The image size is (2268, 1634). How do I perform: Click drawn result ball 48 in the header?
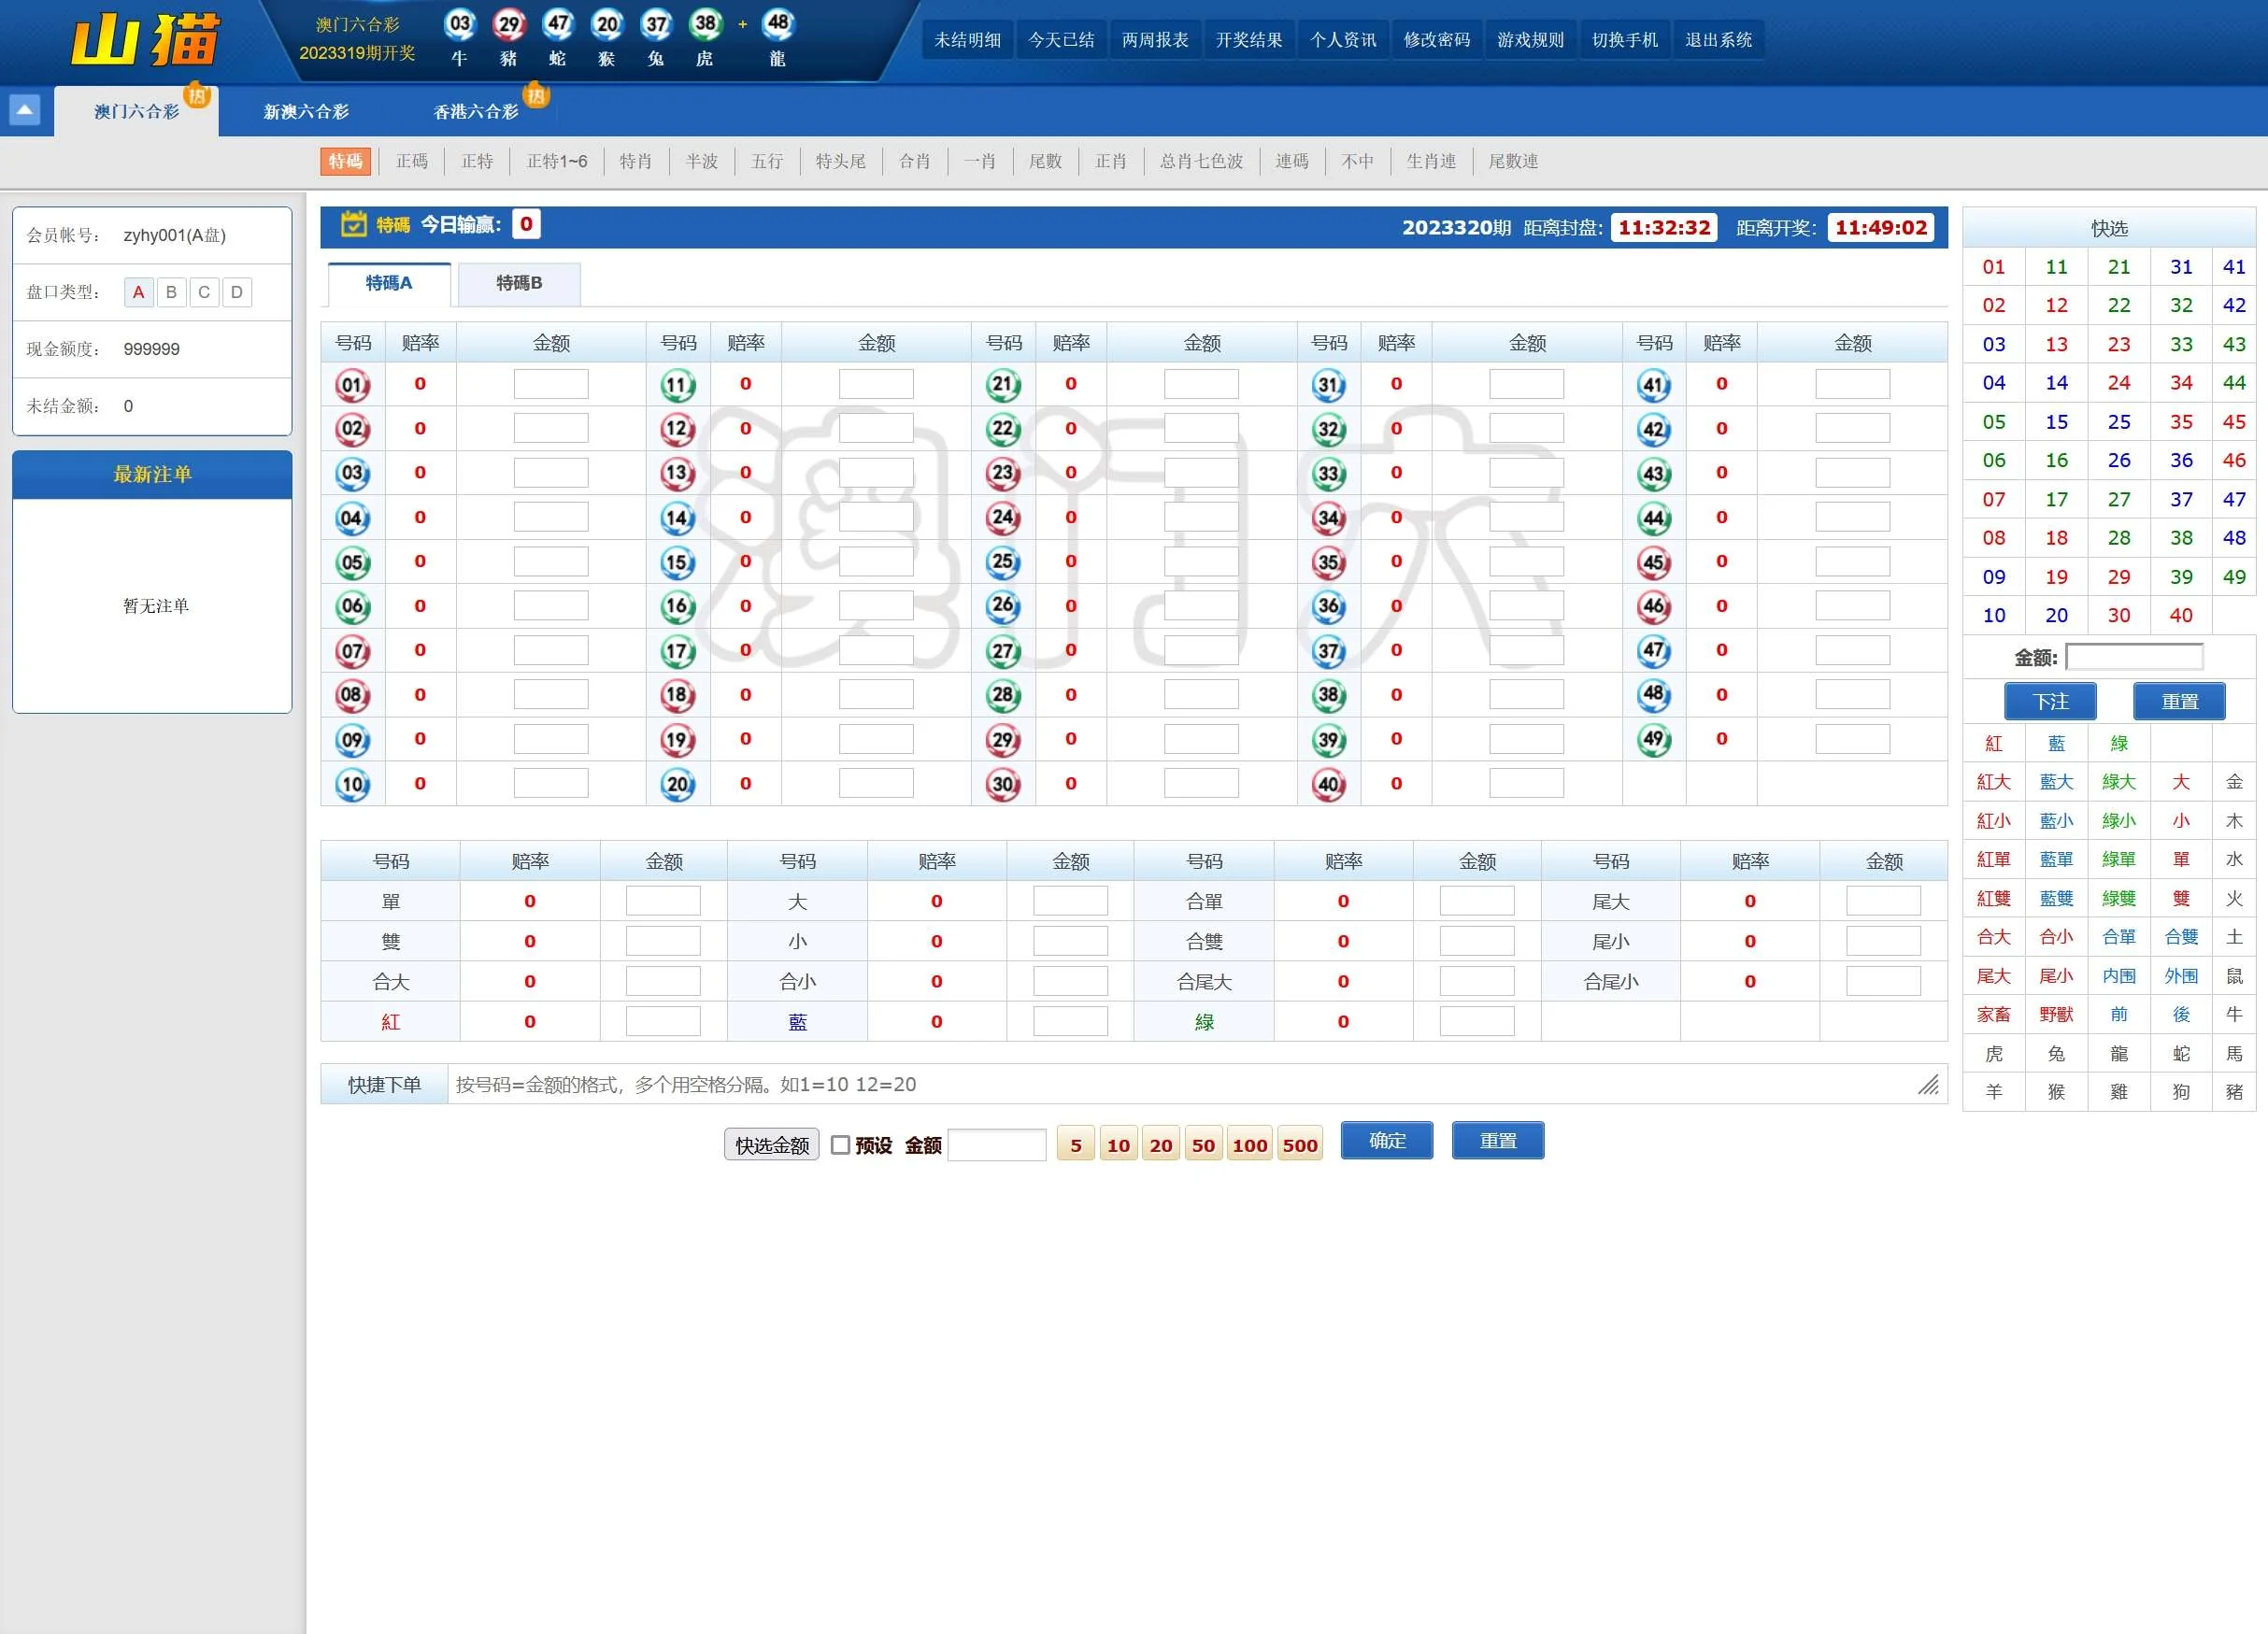point(777,23)
